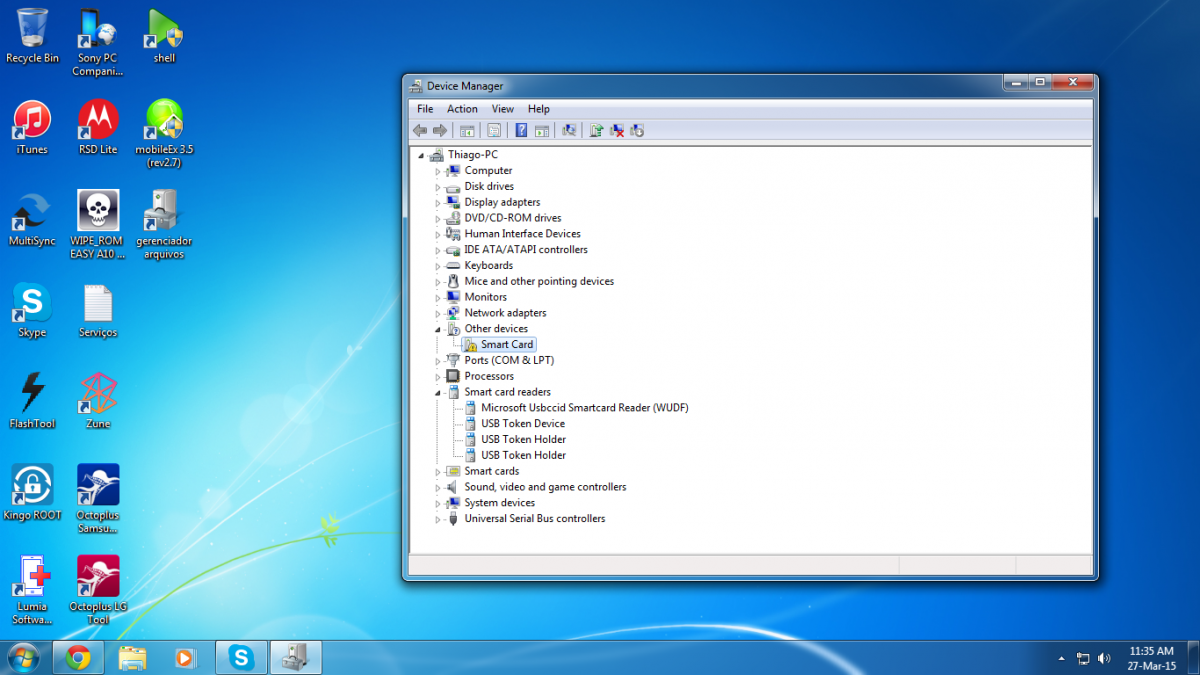Expand the Ports (COM & LPT) category

tap(438, 361)
